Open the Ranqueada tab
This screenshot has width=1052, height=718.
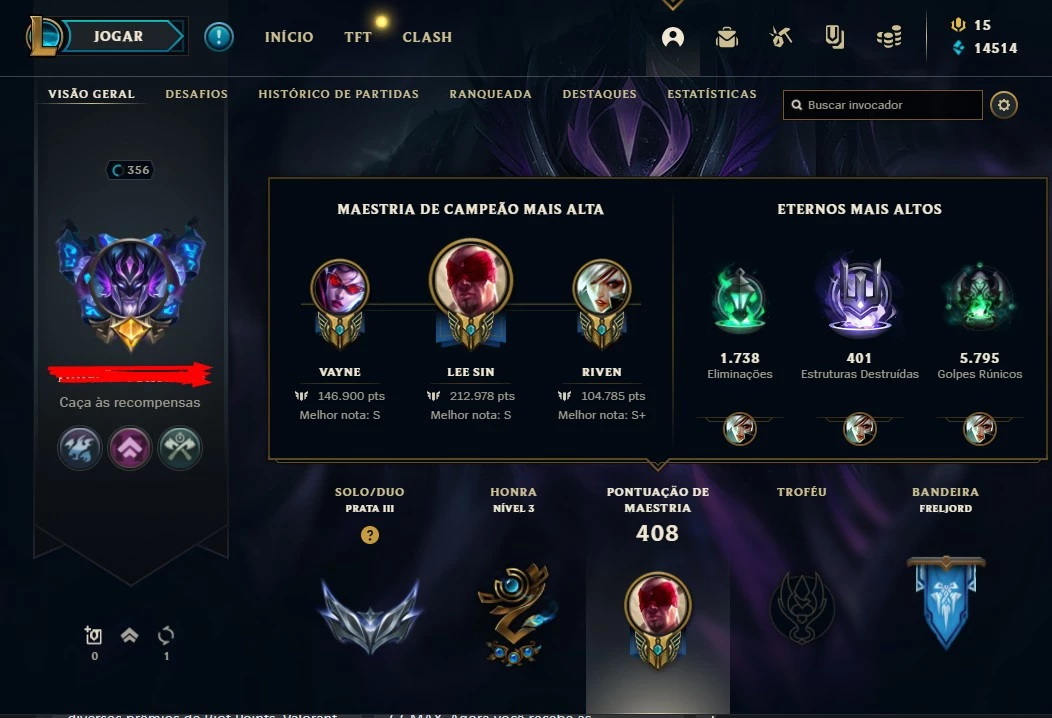coord(490,94)
